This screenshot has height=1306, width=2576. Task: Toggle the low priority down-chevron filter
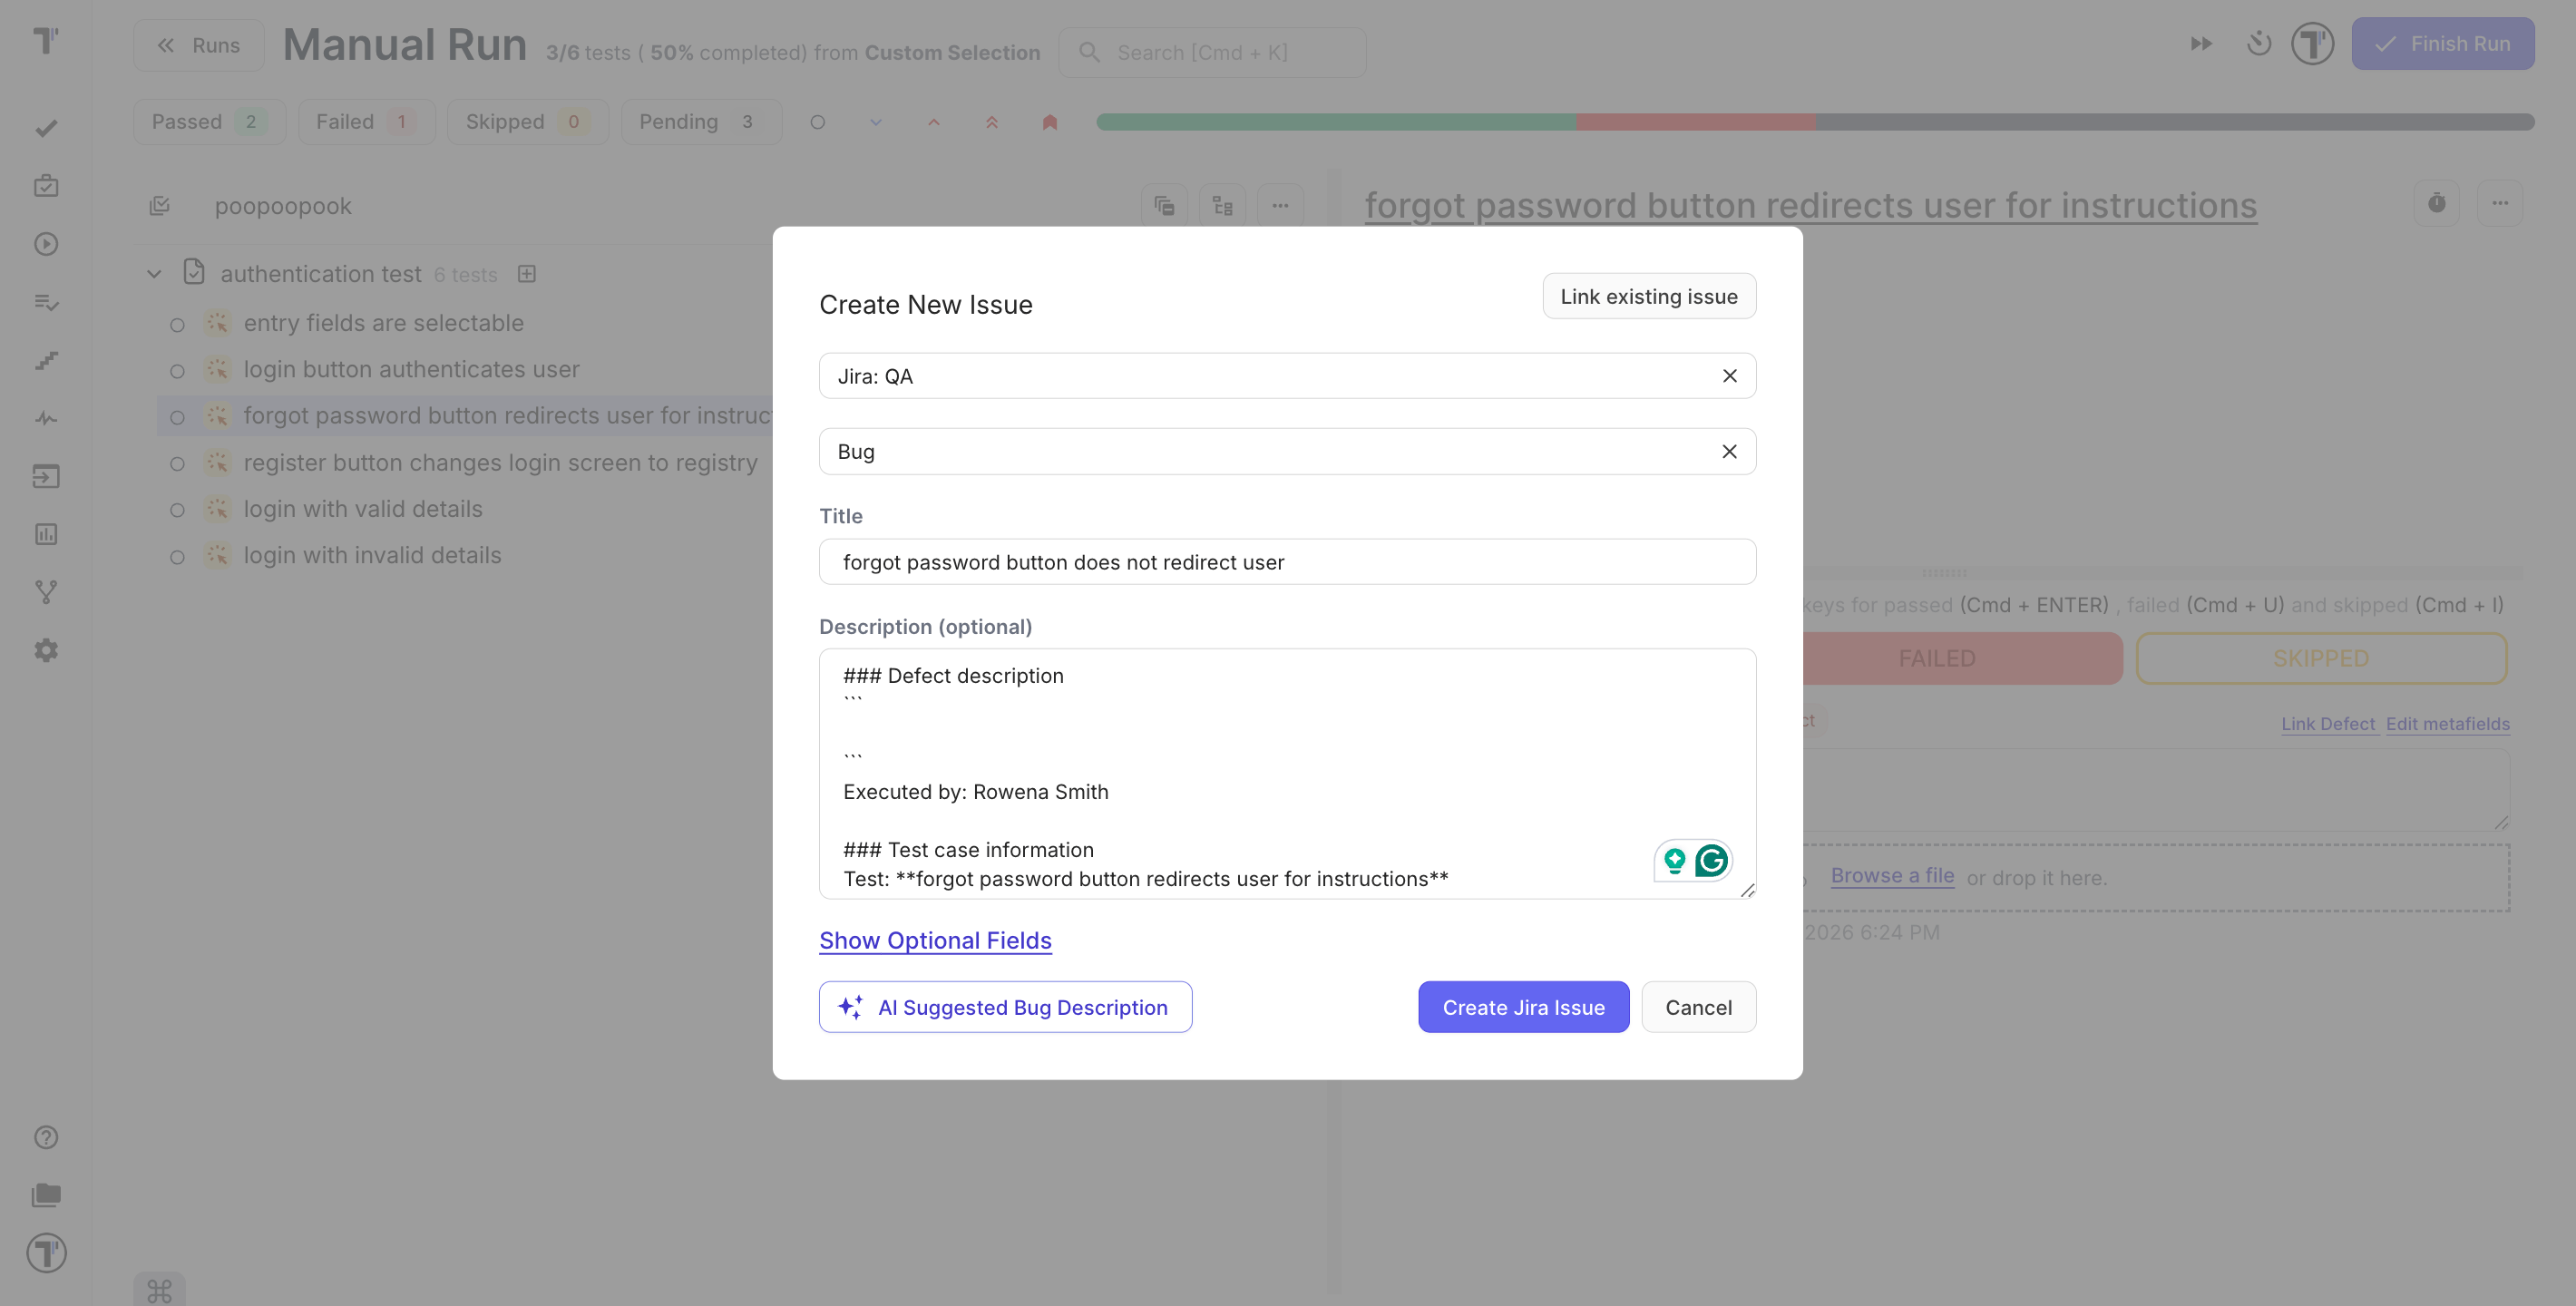tap(876, 122)
